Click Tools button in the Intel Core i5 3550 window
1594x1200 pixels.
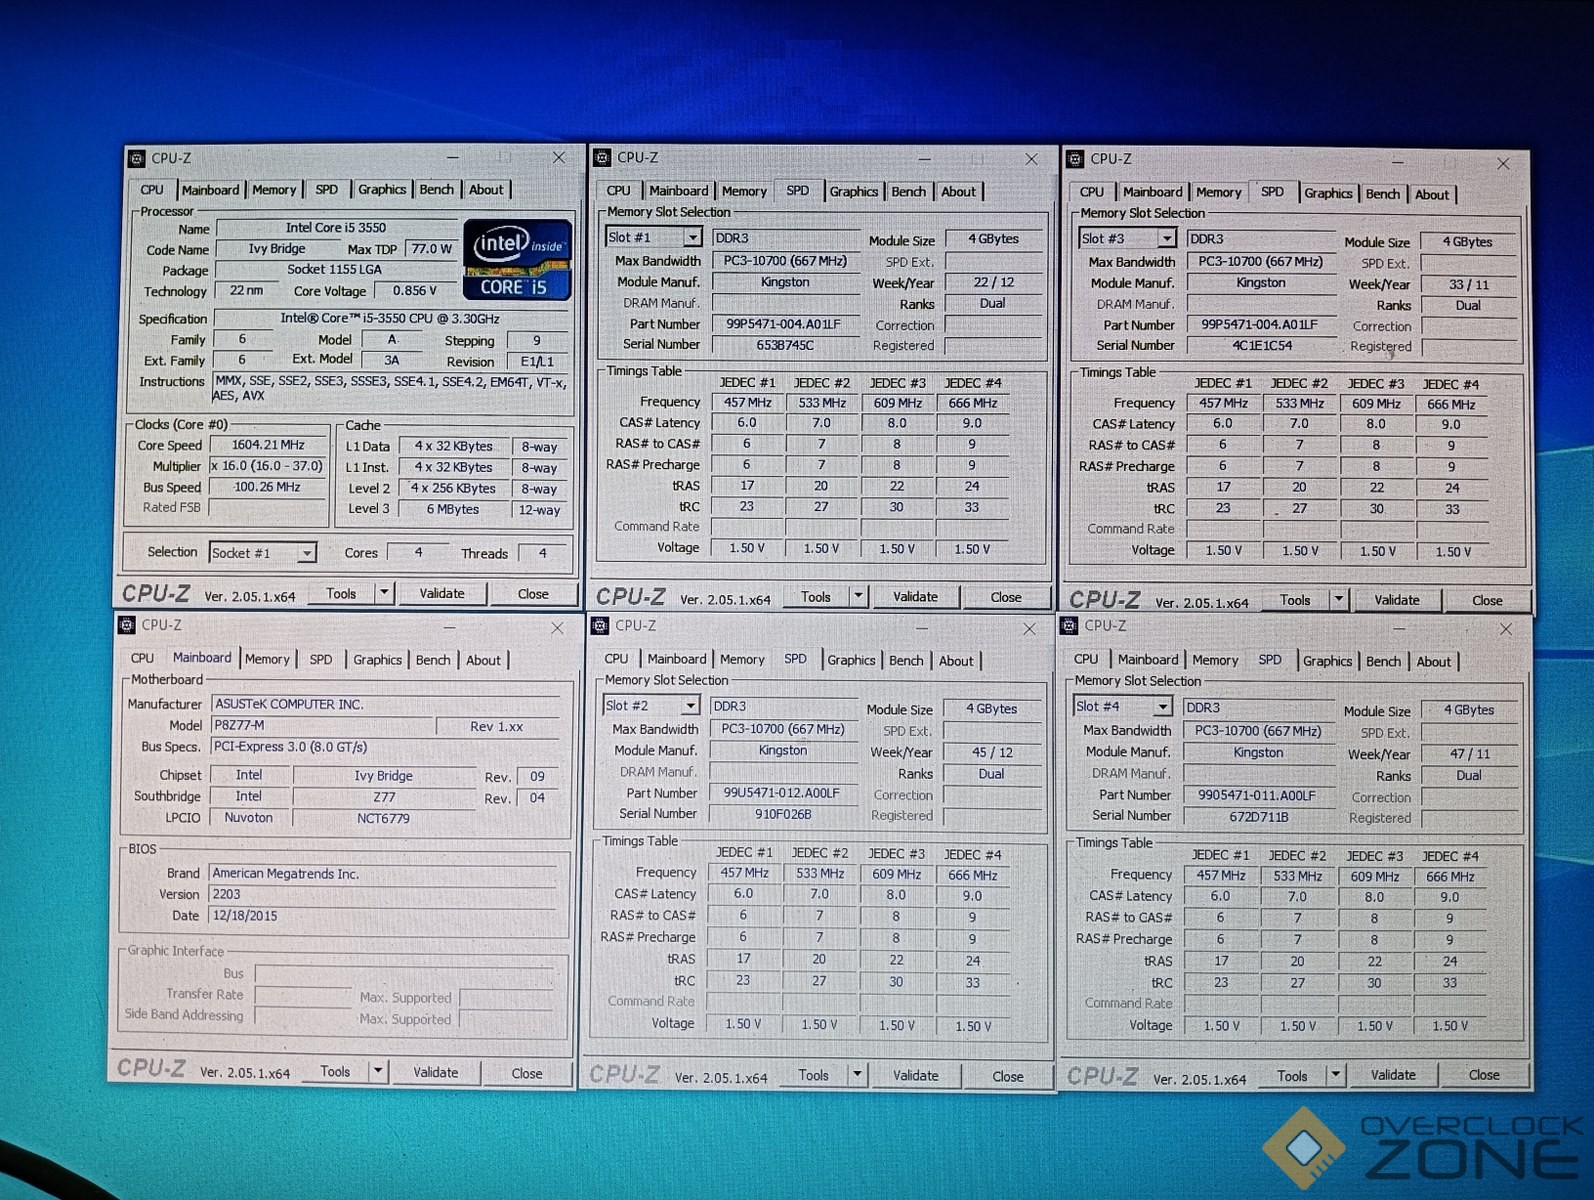tap(341, 593)
